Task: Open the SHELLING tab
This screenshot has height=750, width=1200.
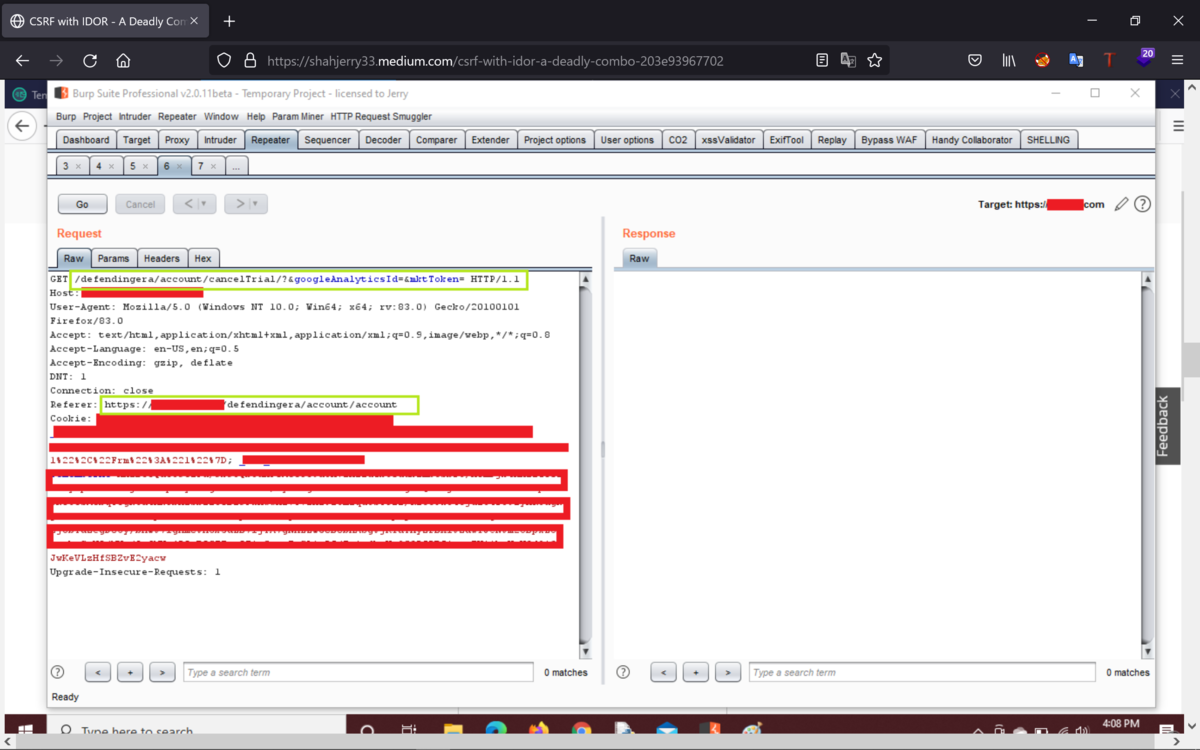Action: point(1048,140)
